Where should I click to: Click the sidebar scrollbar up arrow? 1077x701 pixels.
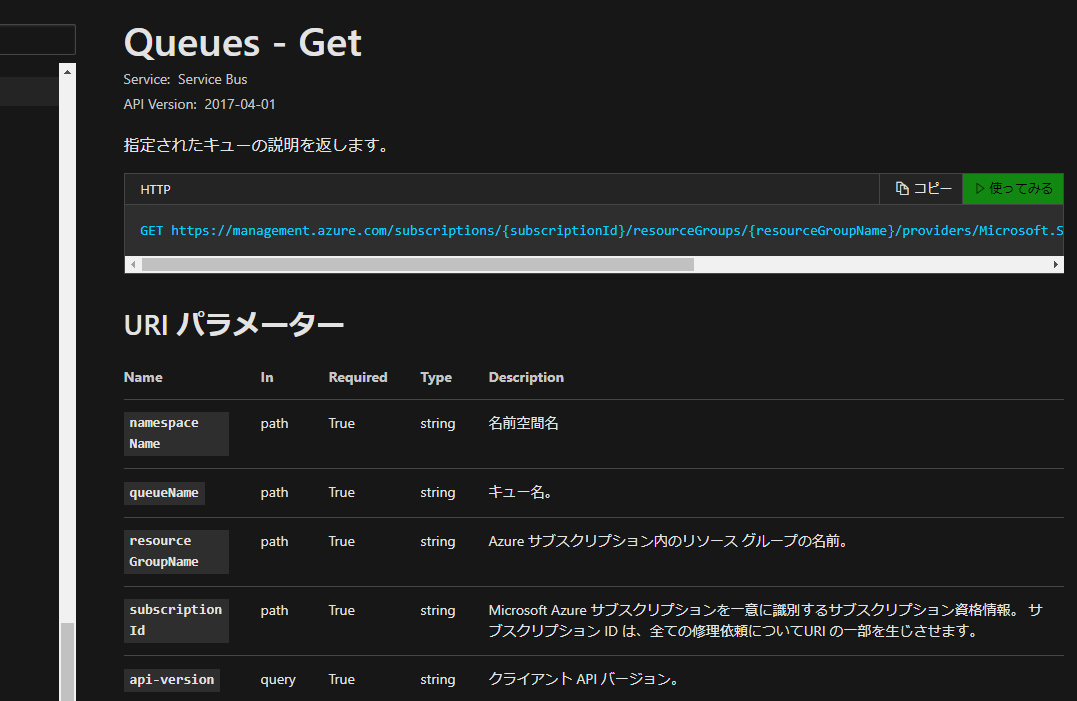pos(67,71)
